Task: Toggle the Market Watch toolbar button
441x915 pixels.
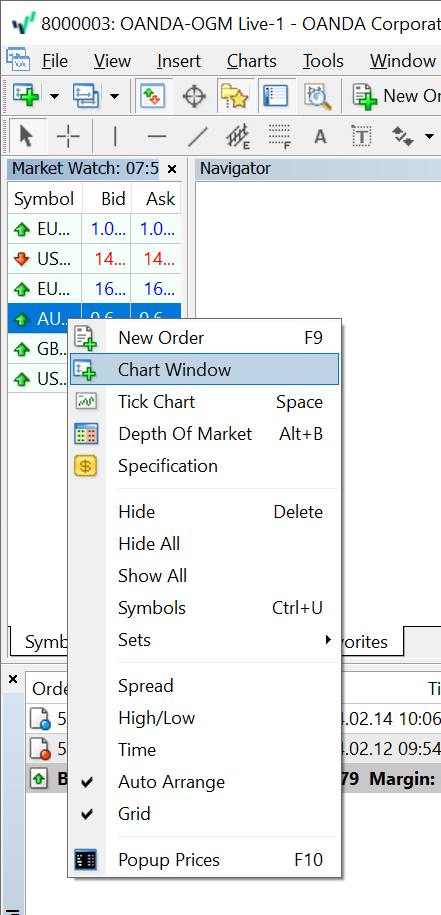Action: tap(152, 96)
